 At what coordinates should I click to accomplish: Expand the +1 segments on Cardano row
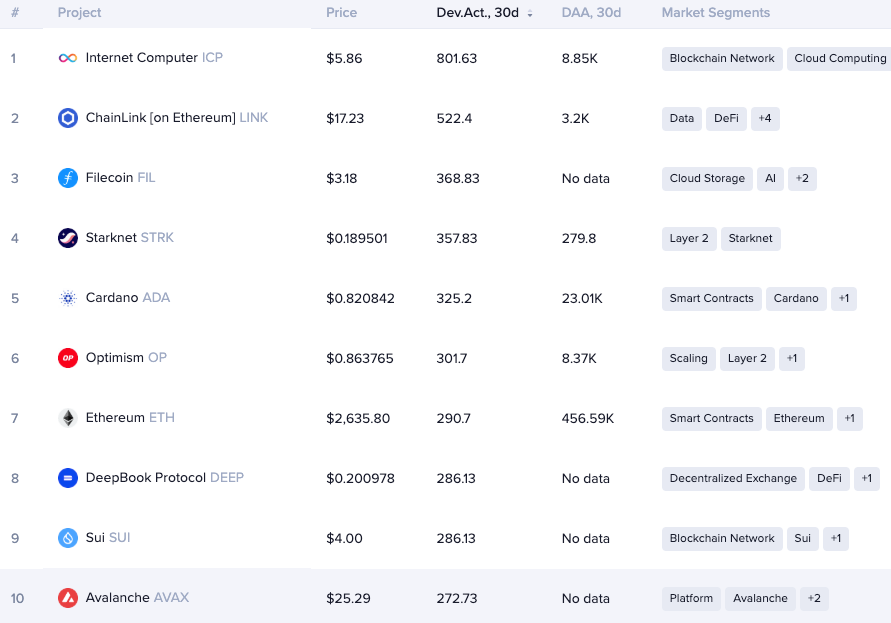tap(844, 298)
